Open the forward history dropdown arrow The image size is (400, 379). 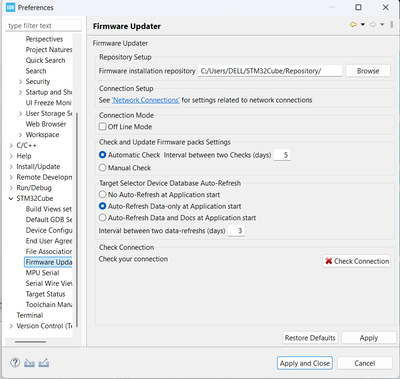click(x=382, y=25)
